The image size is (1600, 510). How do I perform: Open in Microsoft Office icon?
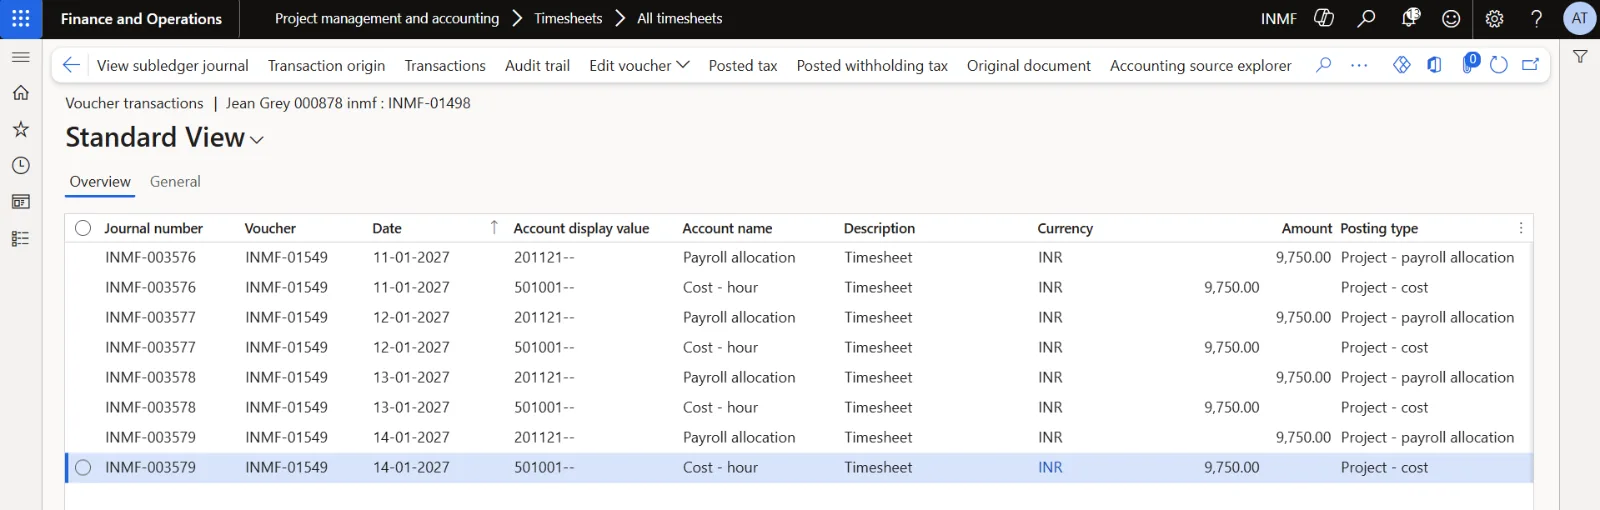1434,65
